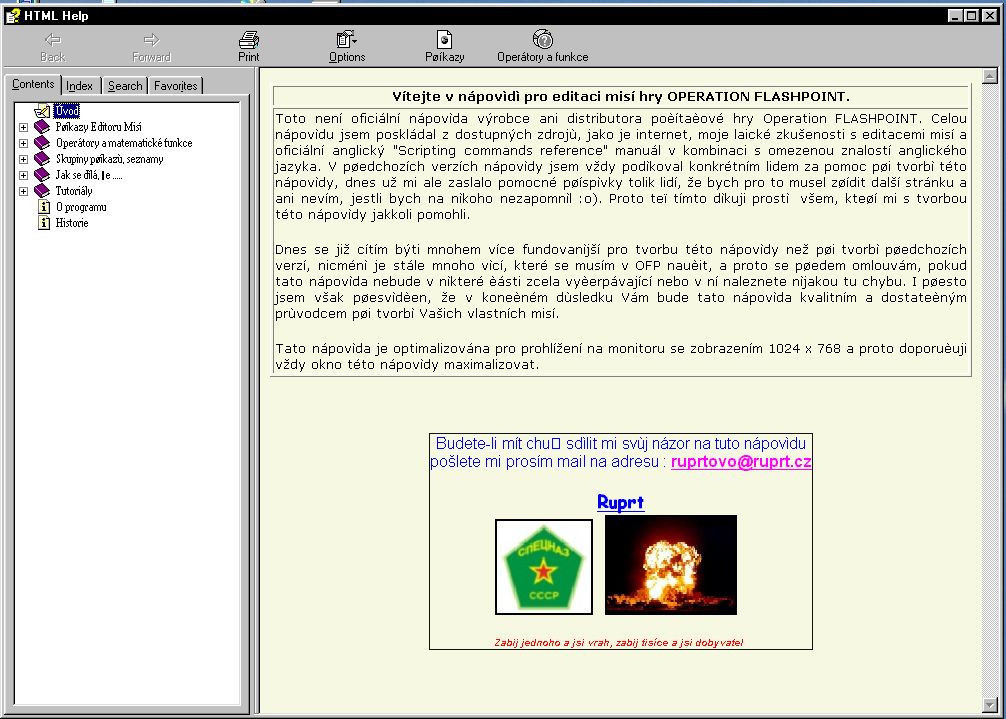
Task: Click the Back arrow icon
Action: coord(53,40)
